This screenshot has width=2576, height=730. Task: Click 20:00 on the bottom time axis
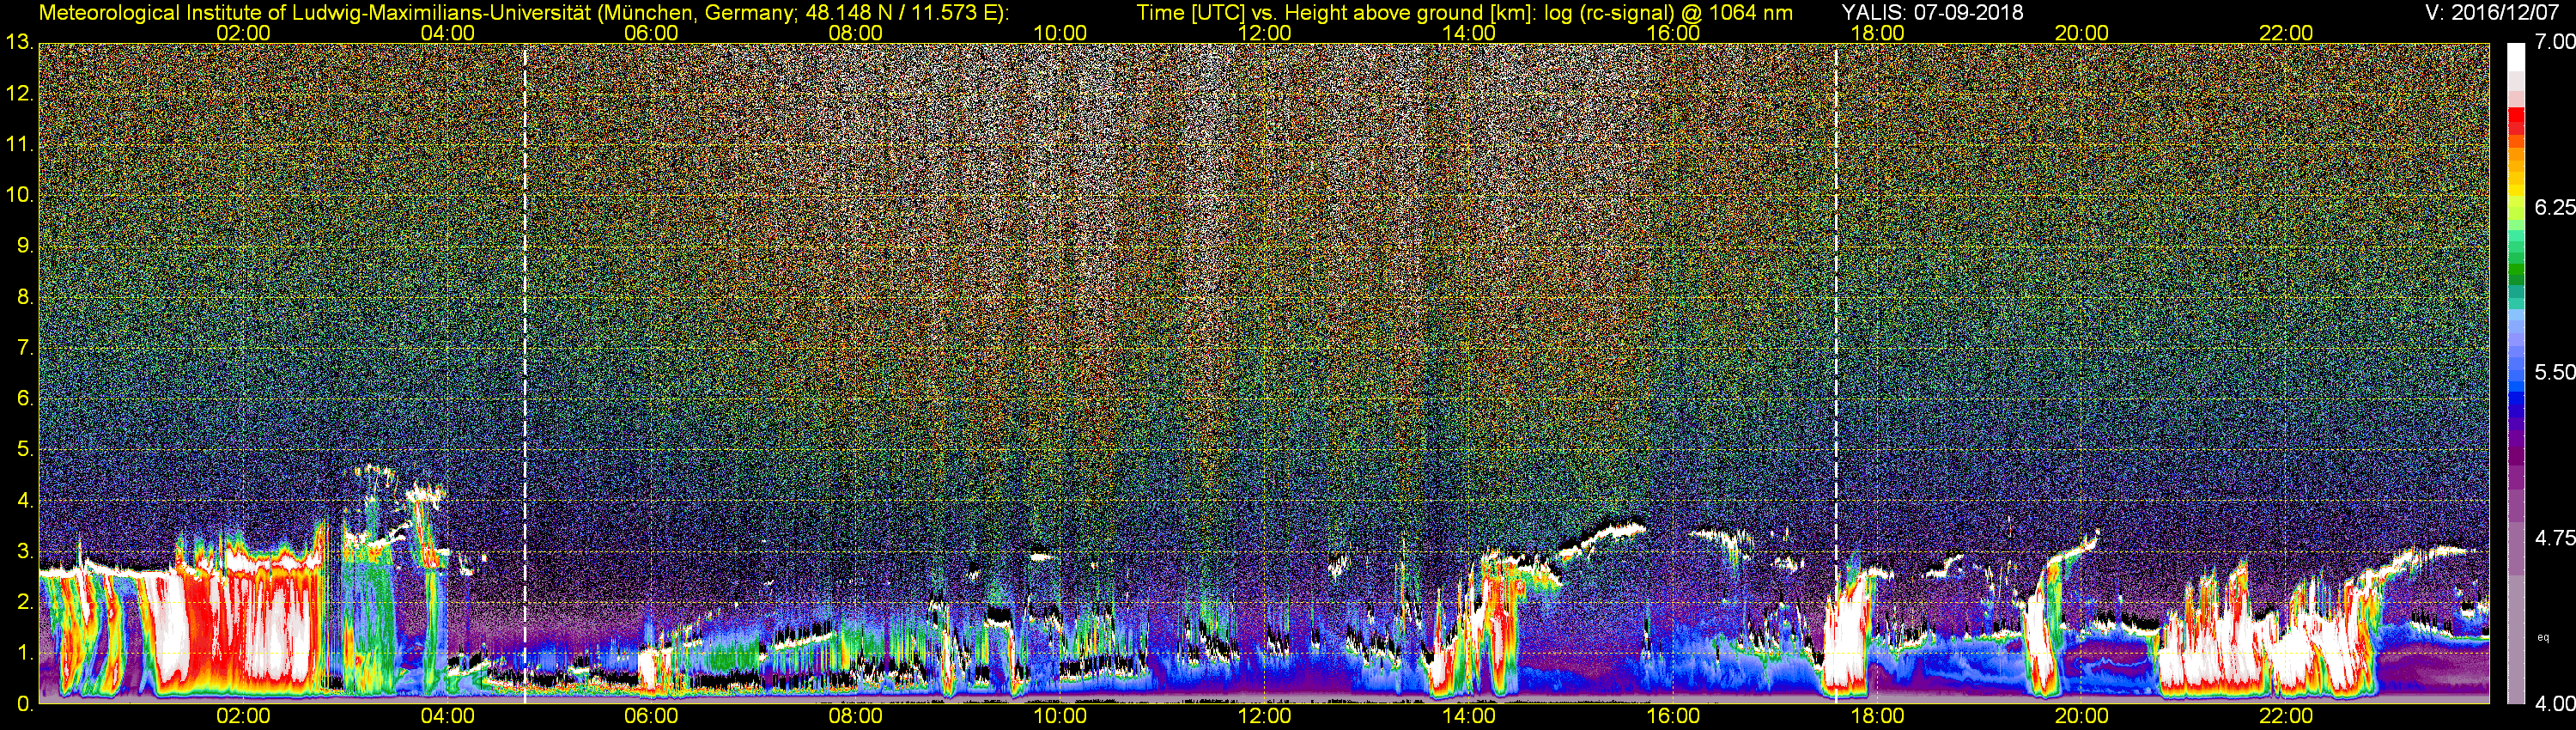tap(2082, 716)
